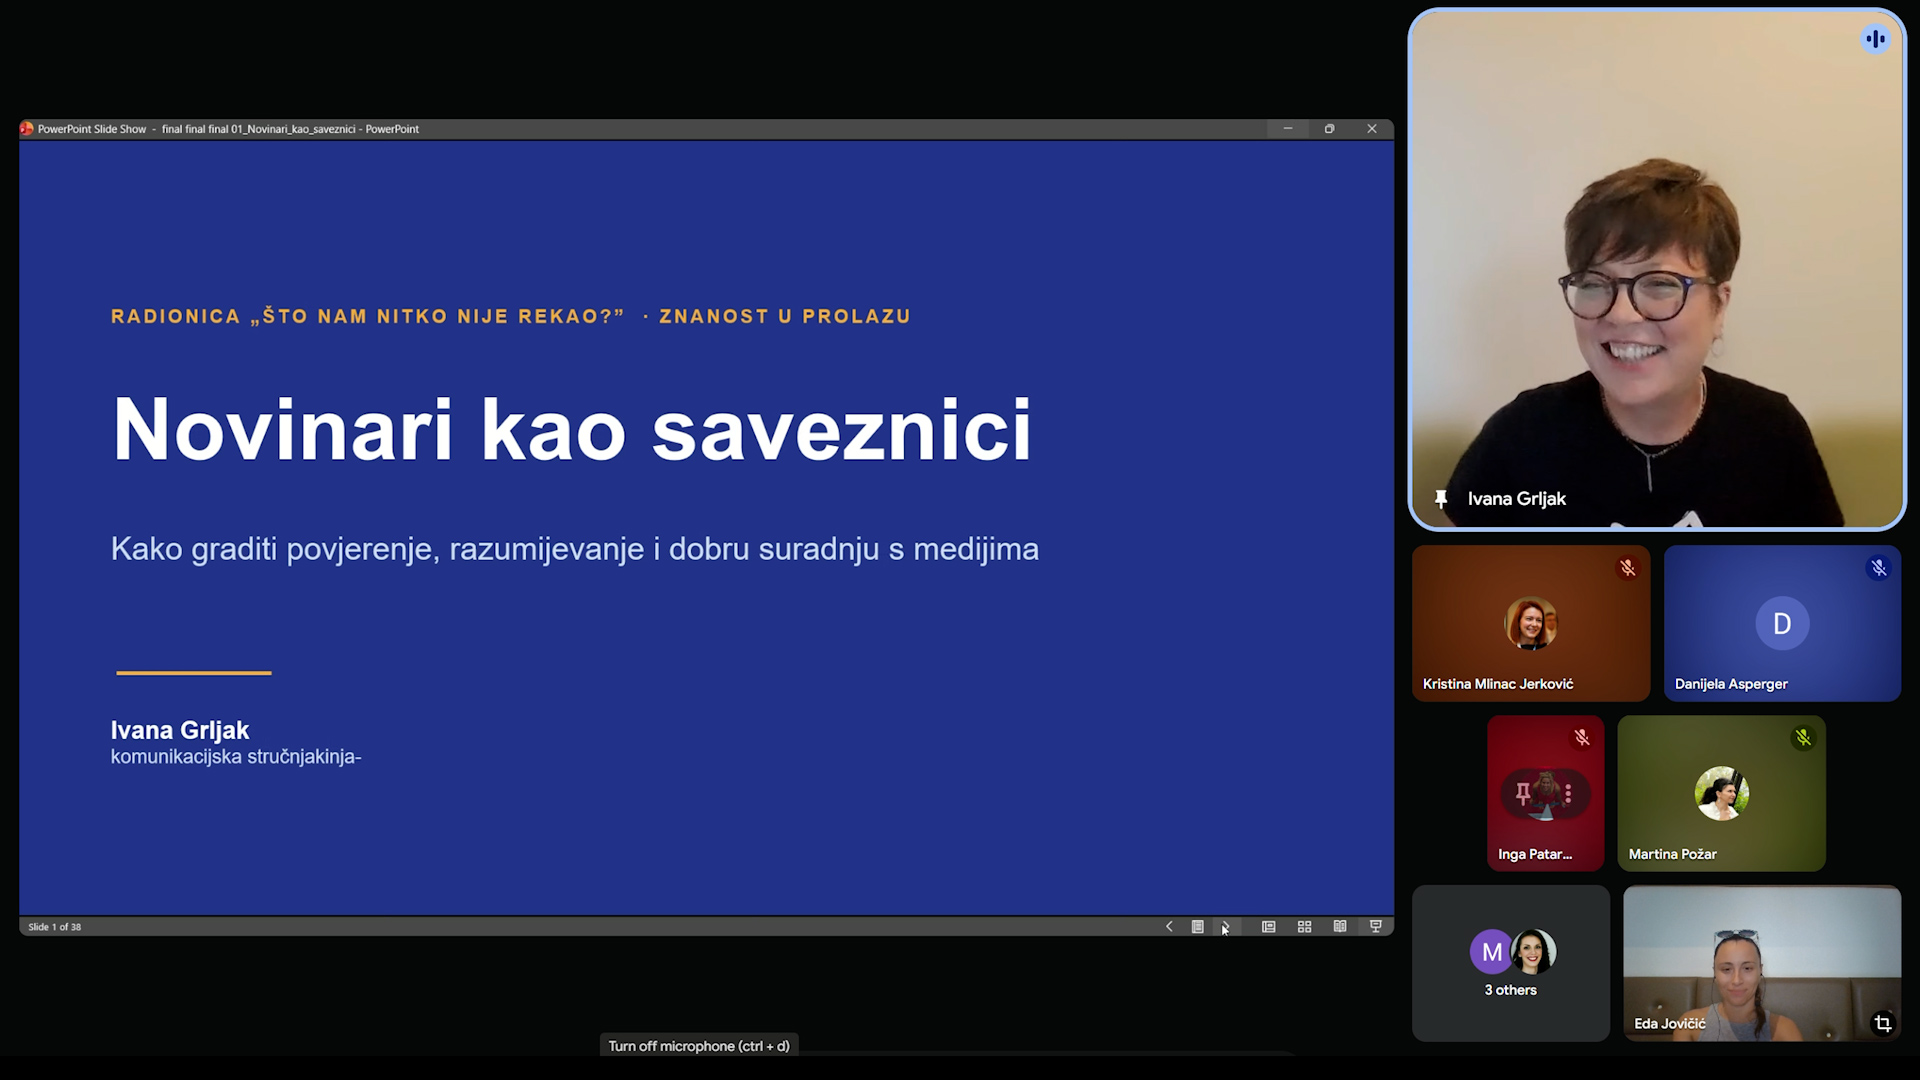Select Kristina Mlinac Jerković participant tile
This screenshot has height=1080, width=1920.
pyautogui.click(x=1531, y=623)
